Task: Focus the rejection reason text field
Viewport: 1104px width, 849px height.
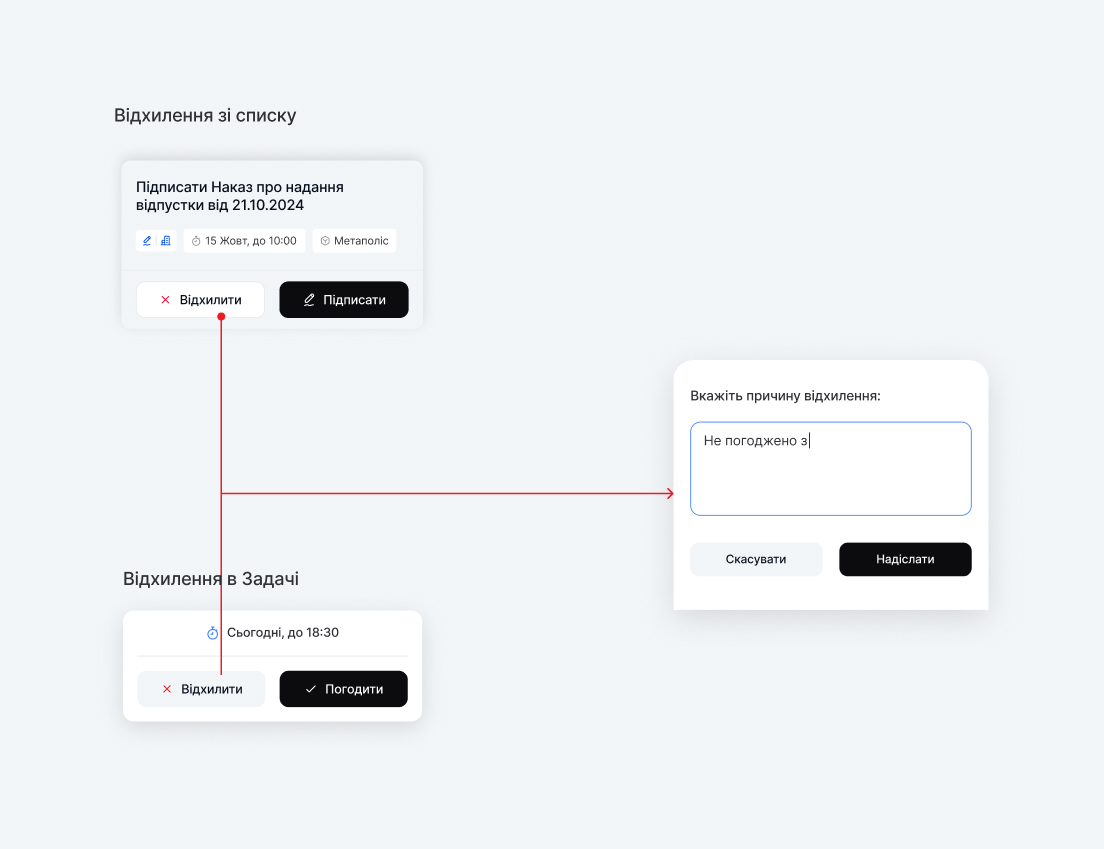Action: 831,469
